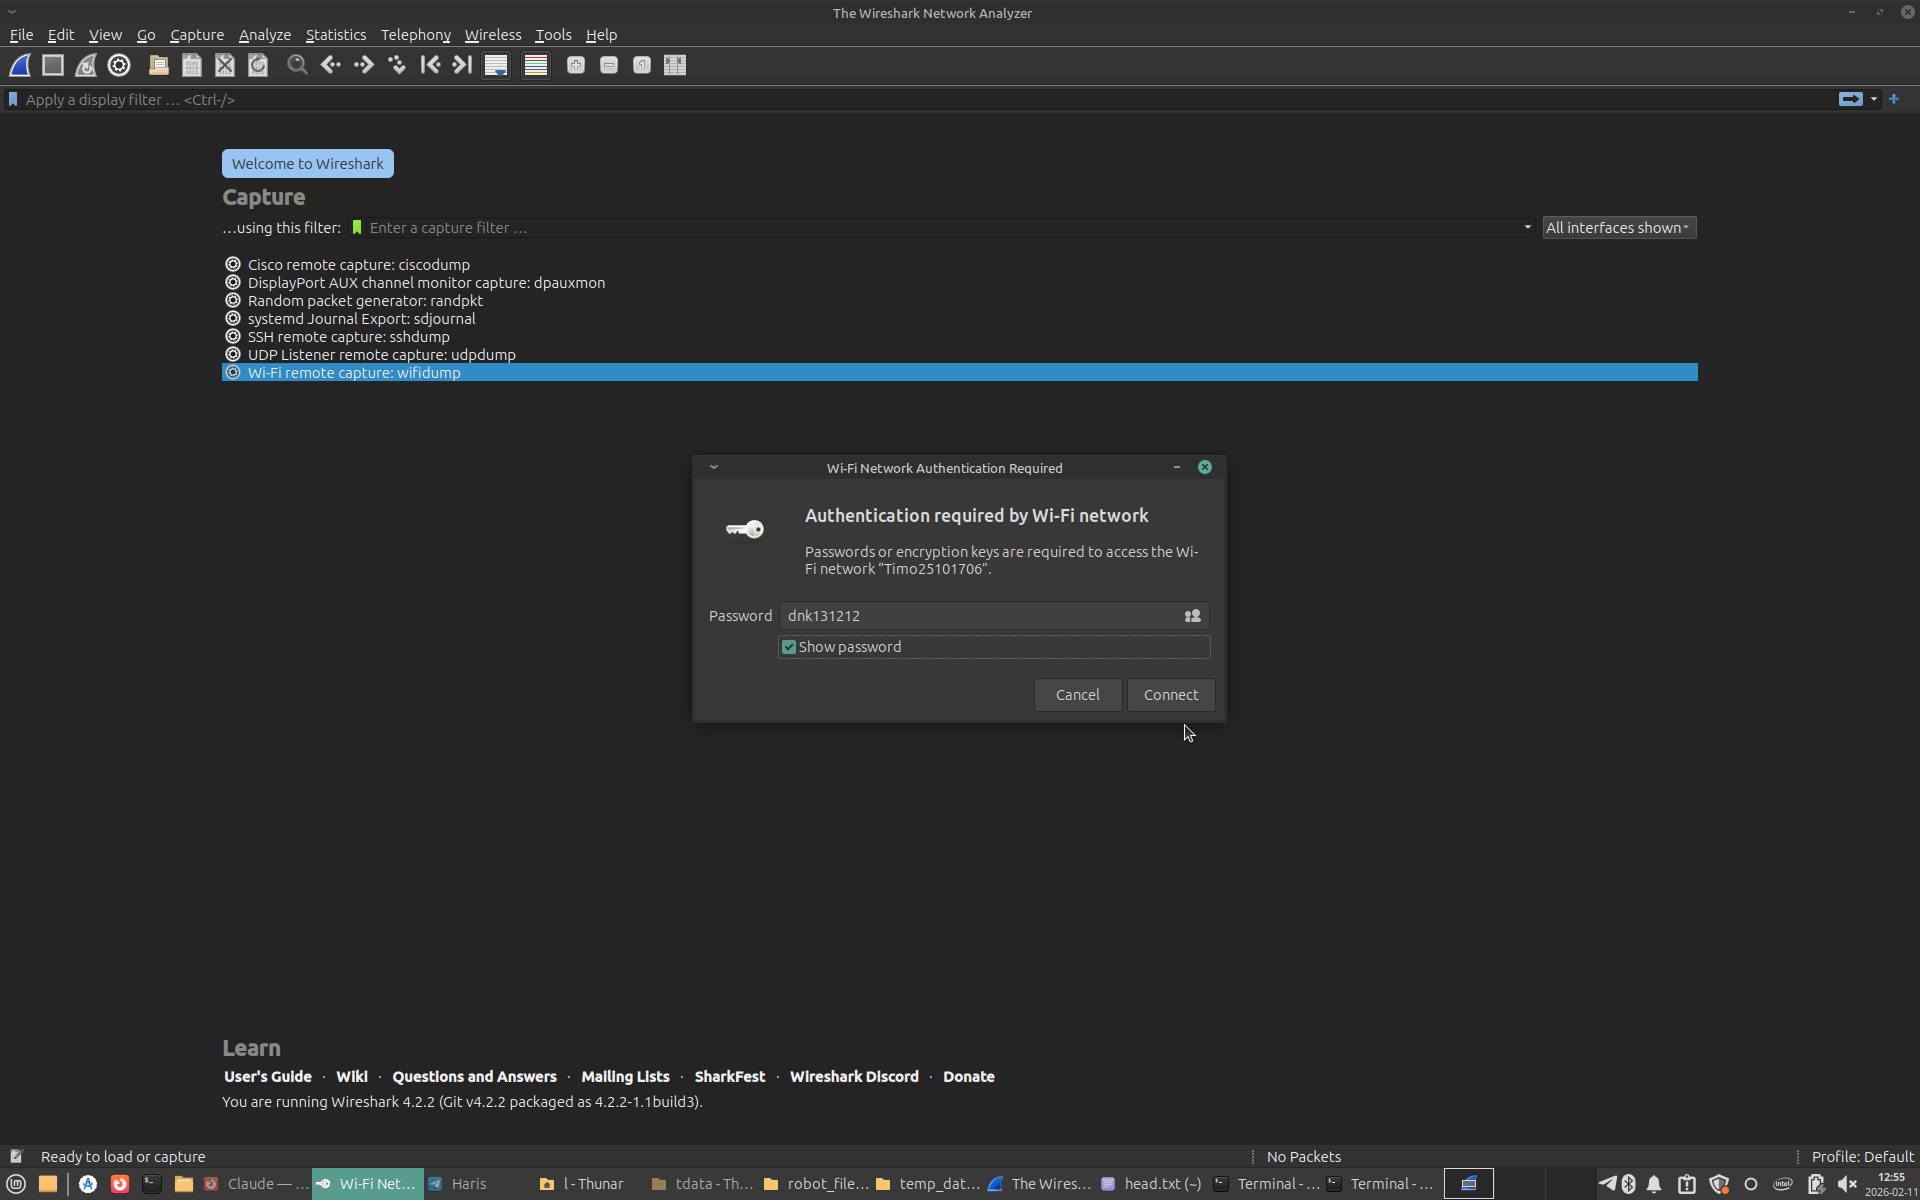The width and height of the screenshot is (1920, 1200).
Task: Go to previous packet arrow icon
Action: coord(331,65)
